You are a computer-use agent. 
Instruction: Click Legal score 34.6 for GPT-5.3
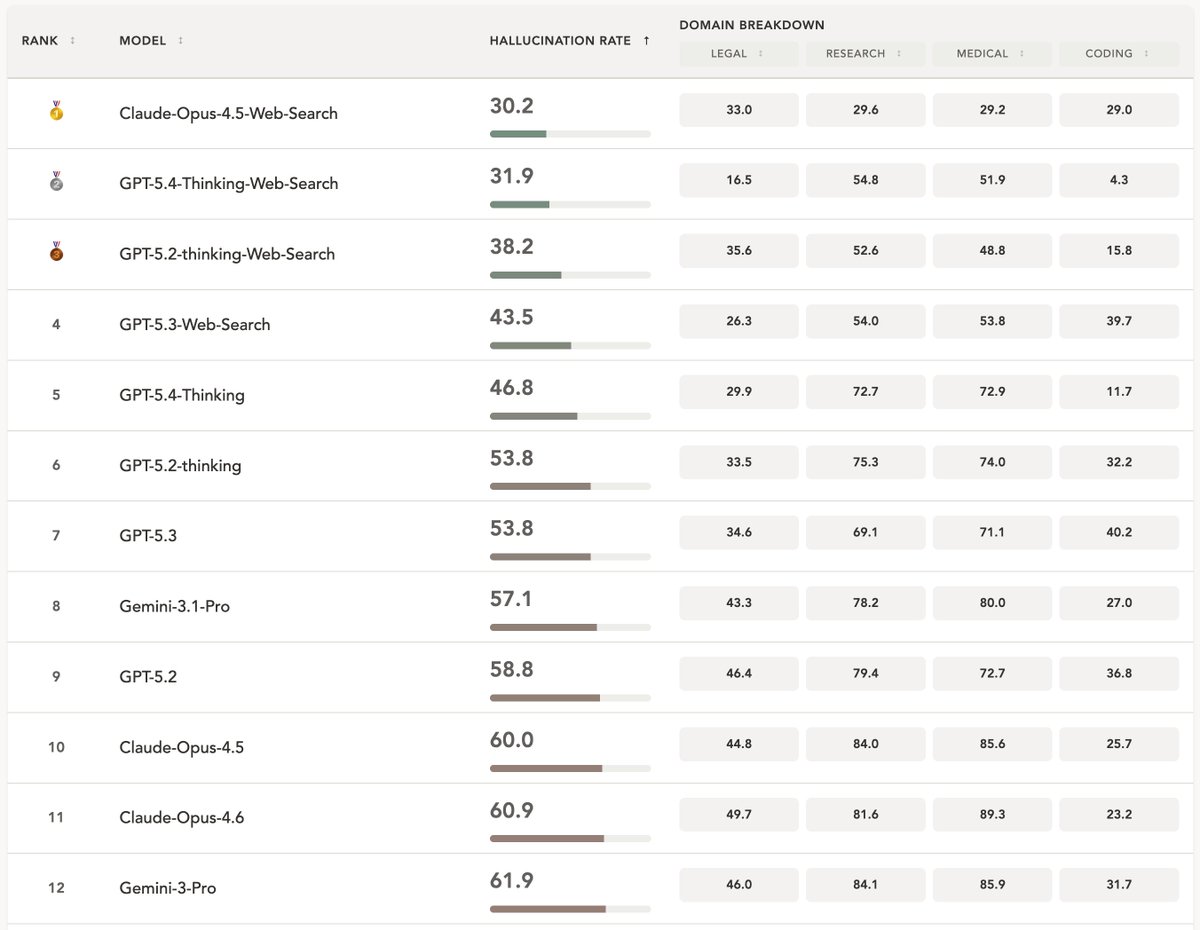coord(739,533)
